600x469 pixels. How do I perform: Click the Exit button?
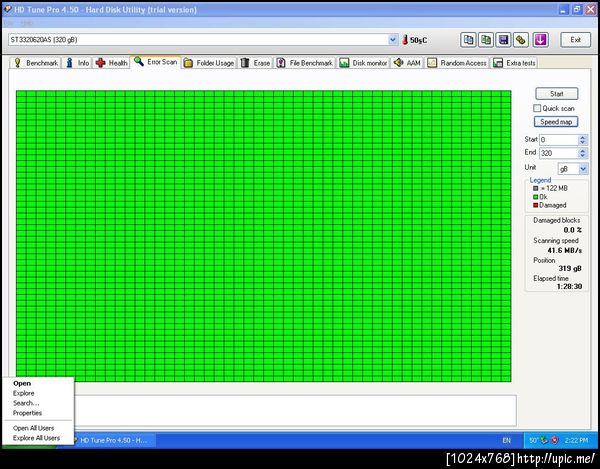coord(575,40)
